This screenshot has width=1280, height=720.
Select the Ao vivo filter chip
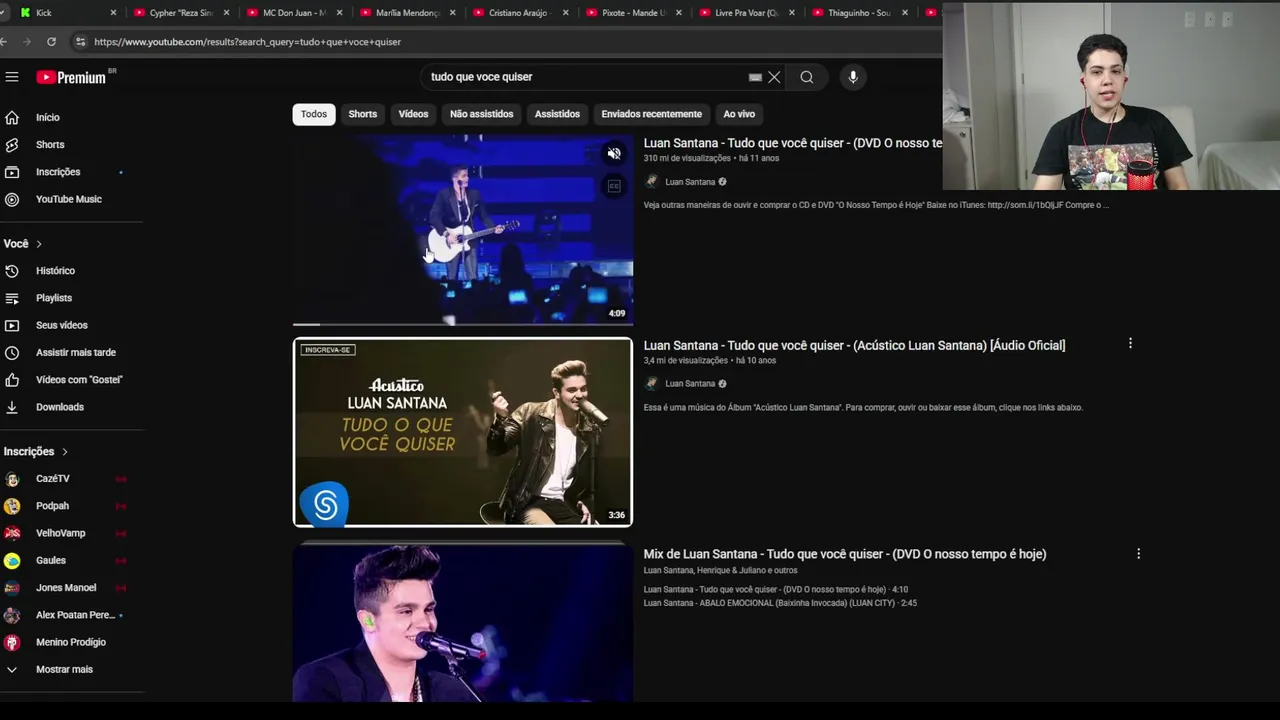pyautogui.click(x=739, y=114)
